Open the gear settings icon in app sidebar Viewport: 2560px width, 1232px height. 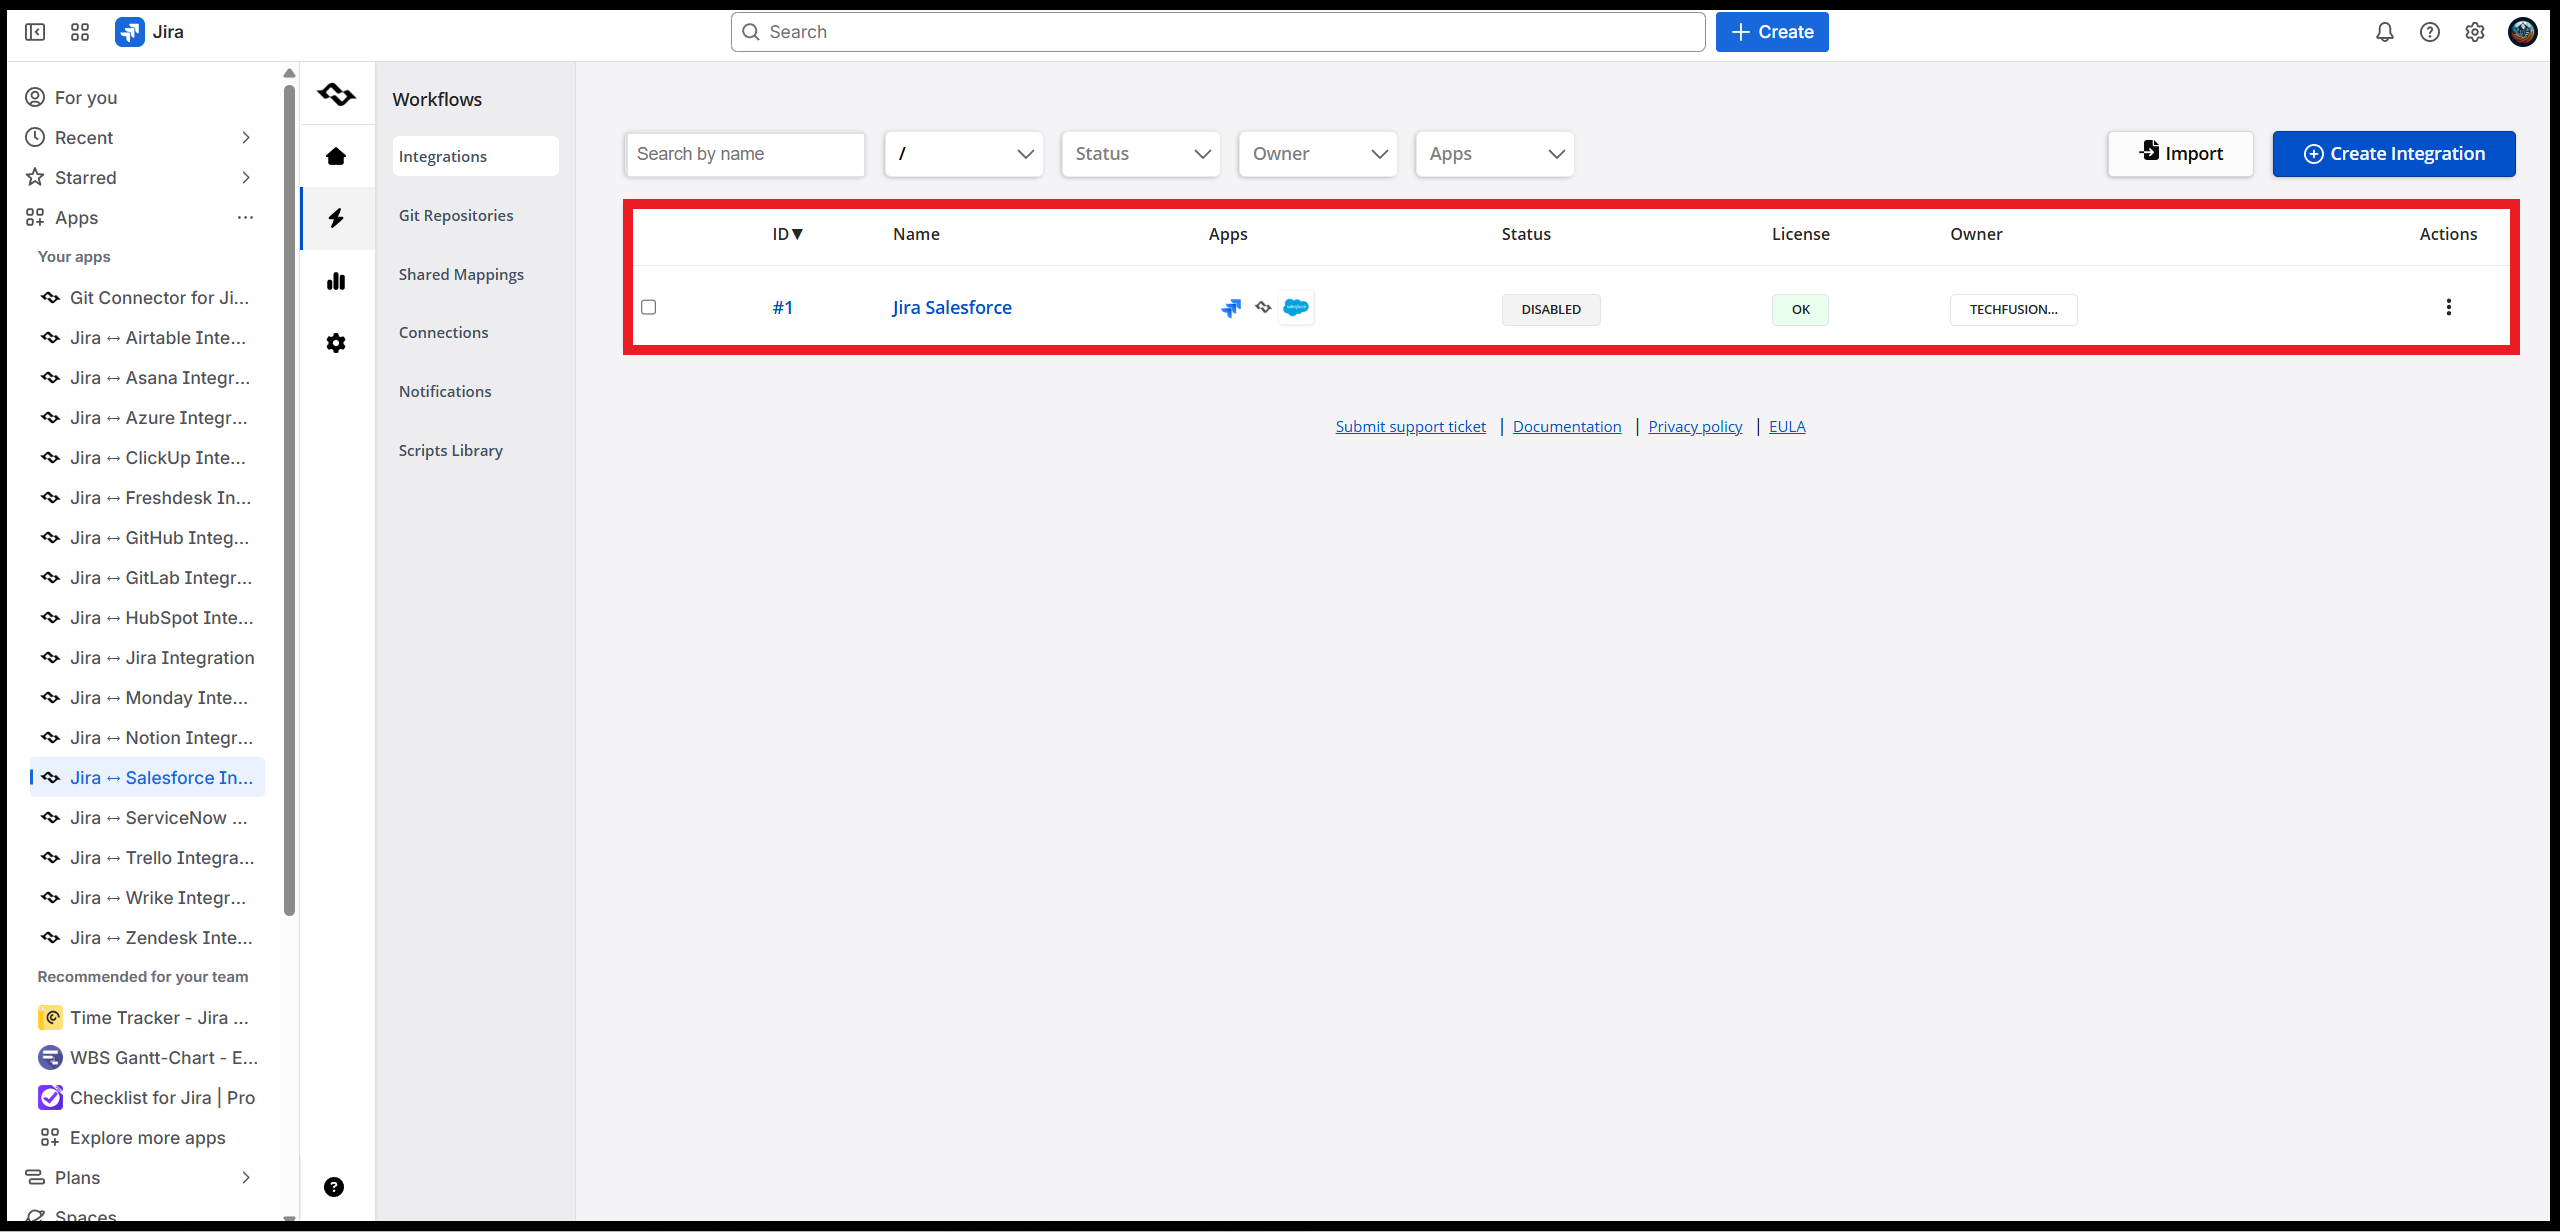coord(336,343)
